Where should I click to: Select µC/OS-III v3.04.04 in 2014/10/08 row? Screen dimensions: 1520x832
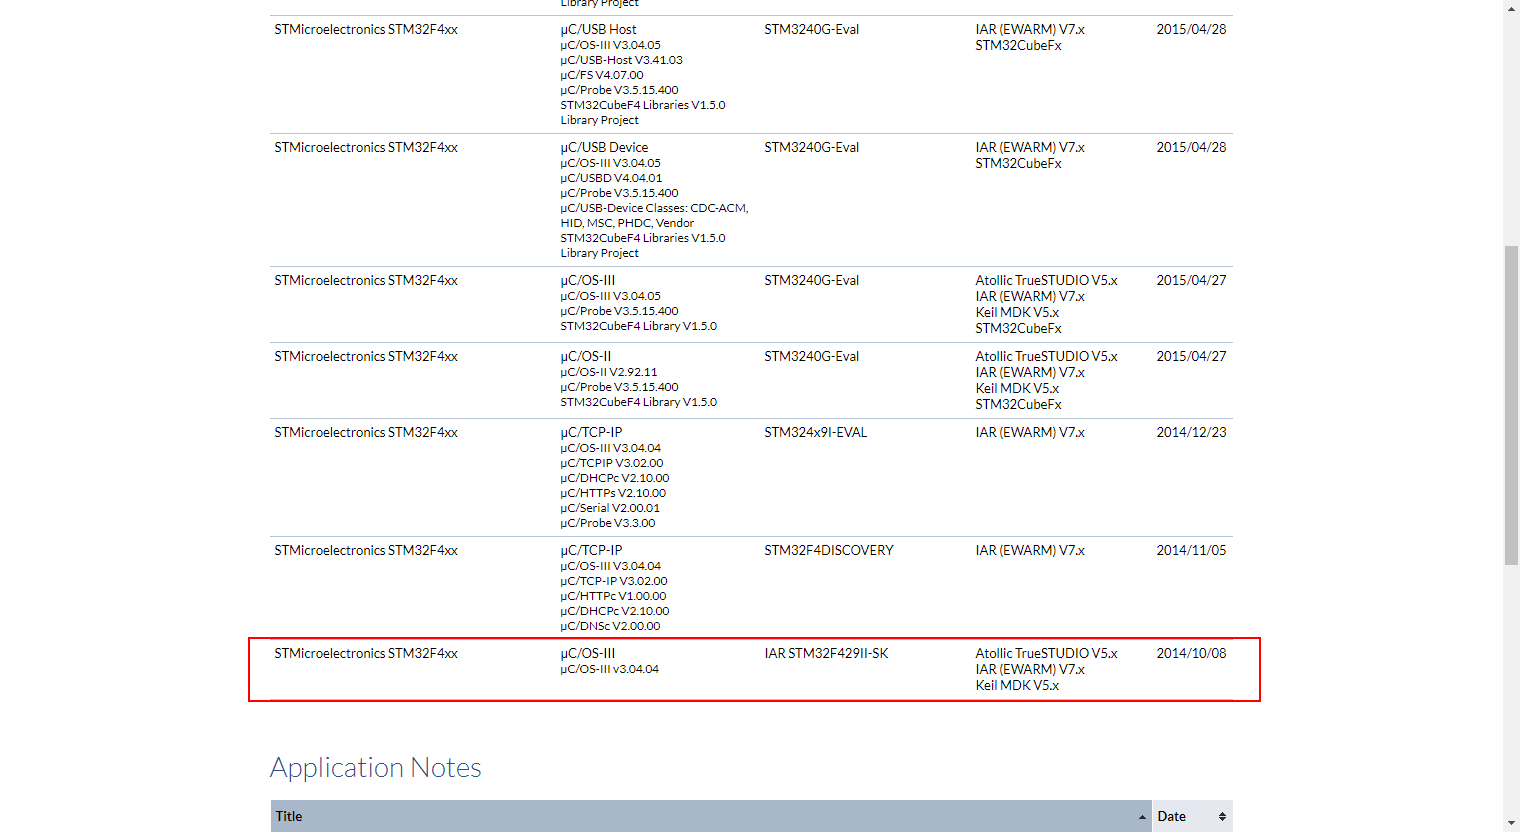click(610, 669)
